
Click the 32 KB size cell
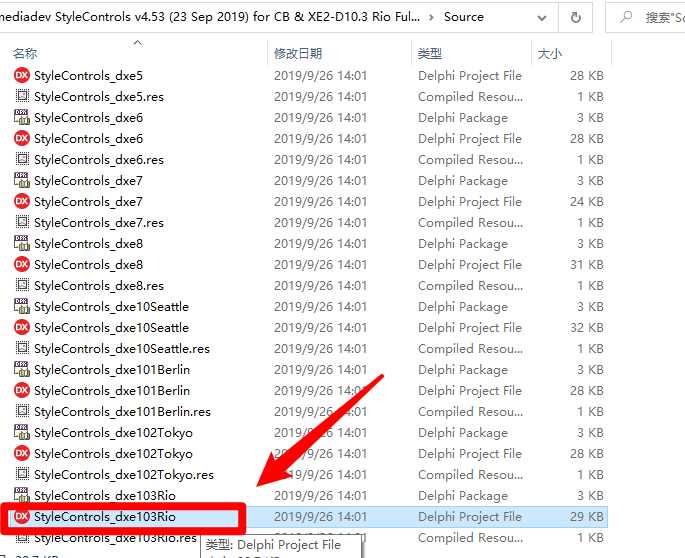coord(586,327)
